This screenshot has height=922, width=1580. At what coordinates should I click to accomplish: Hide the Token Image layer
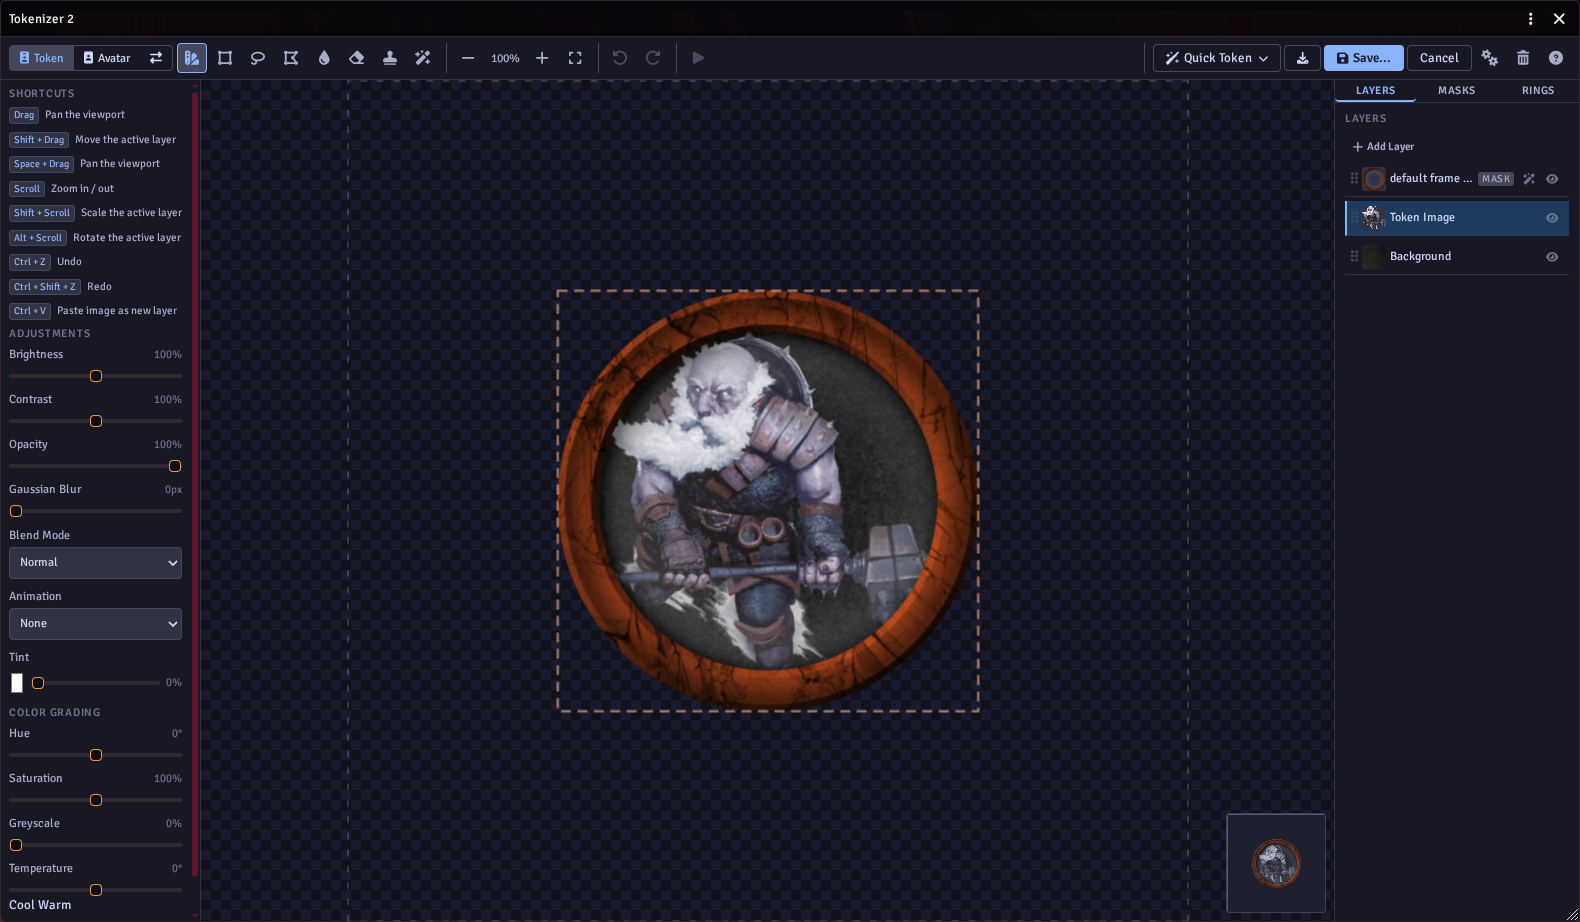(1552, 218)
